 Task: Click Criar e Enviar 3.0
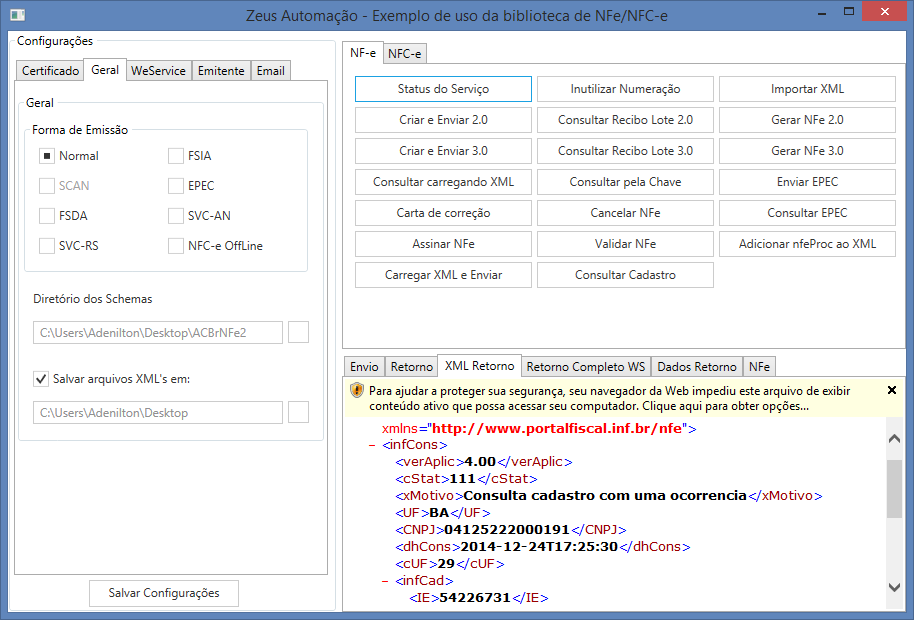[443, 151]
